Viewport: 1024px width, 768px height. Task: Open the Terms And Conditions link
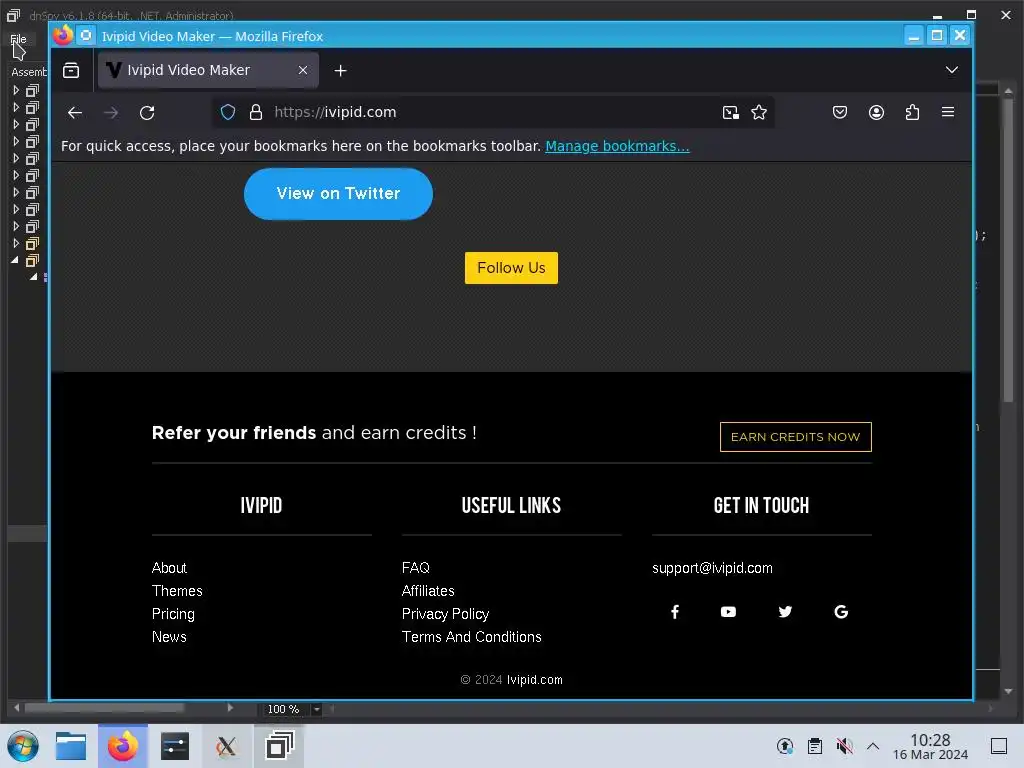pyautogui.click(x=472, y=637)
